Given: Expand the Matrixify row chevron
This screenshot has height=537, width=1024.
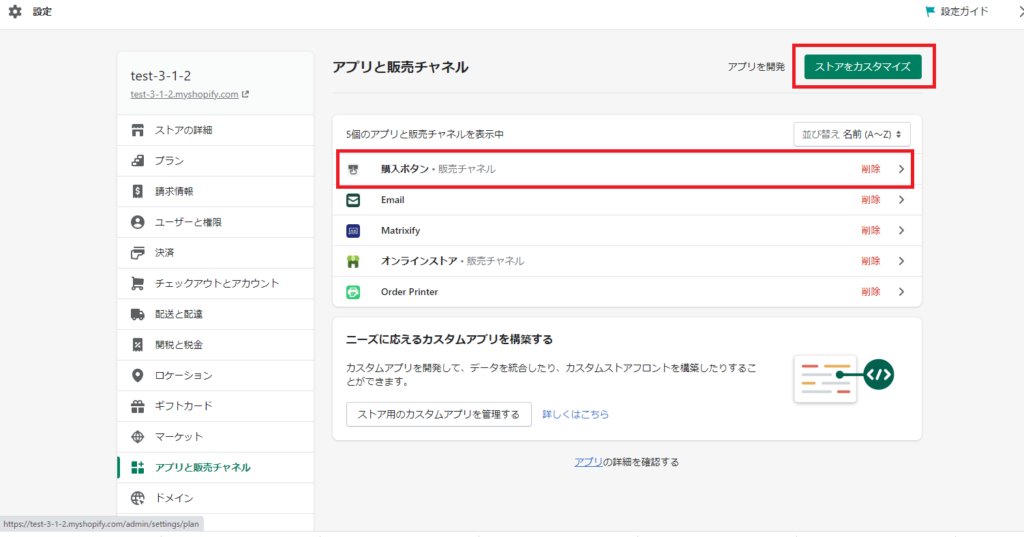Looking at the screenshot, I should (901, 231).
